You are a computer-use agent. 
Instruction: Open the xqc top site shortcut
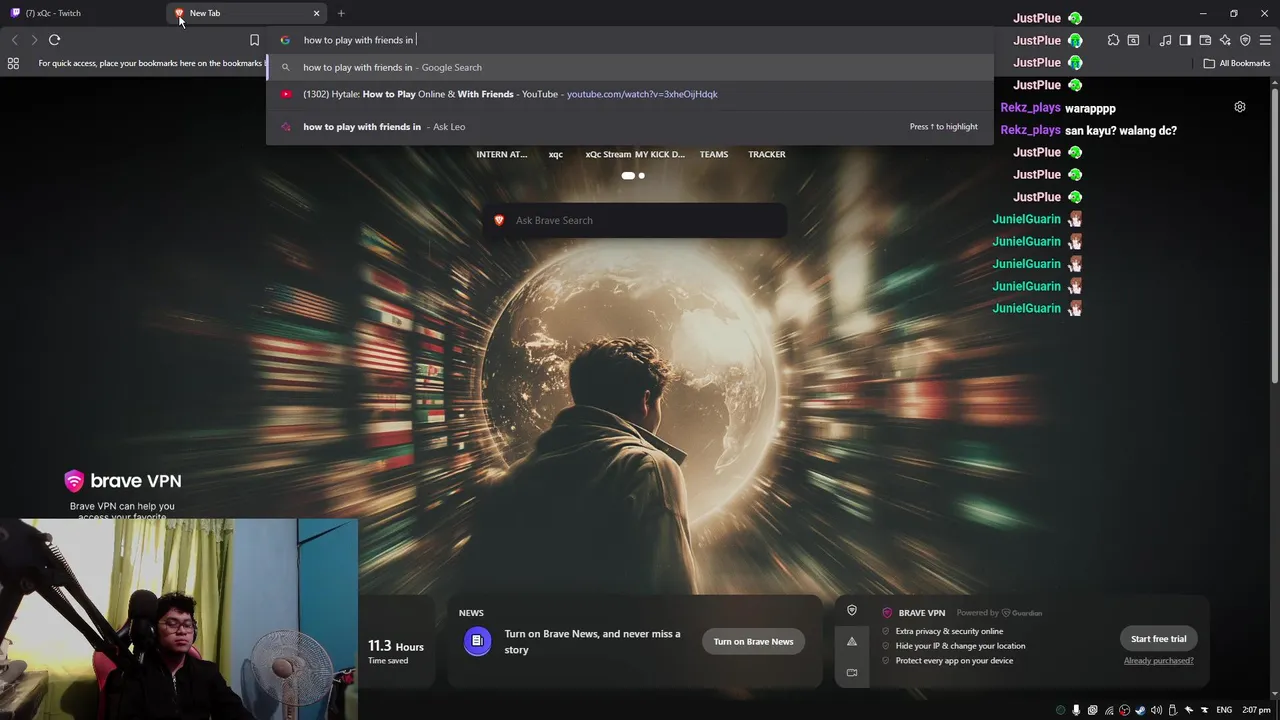click(556, 154)
